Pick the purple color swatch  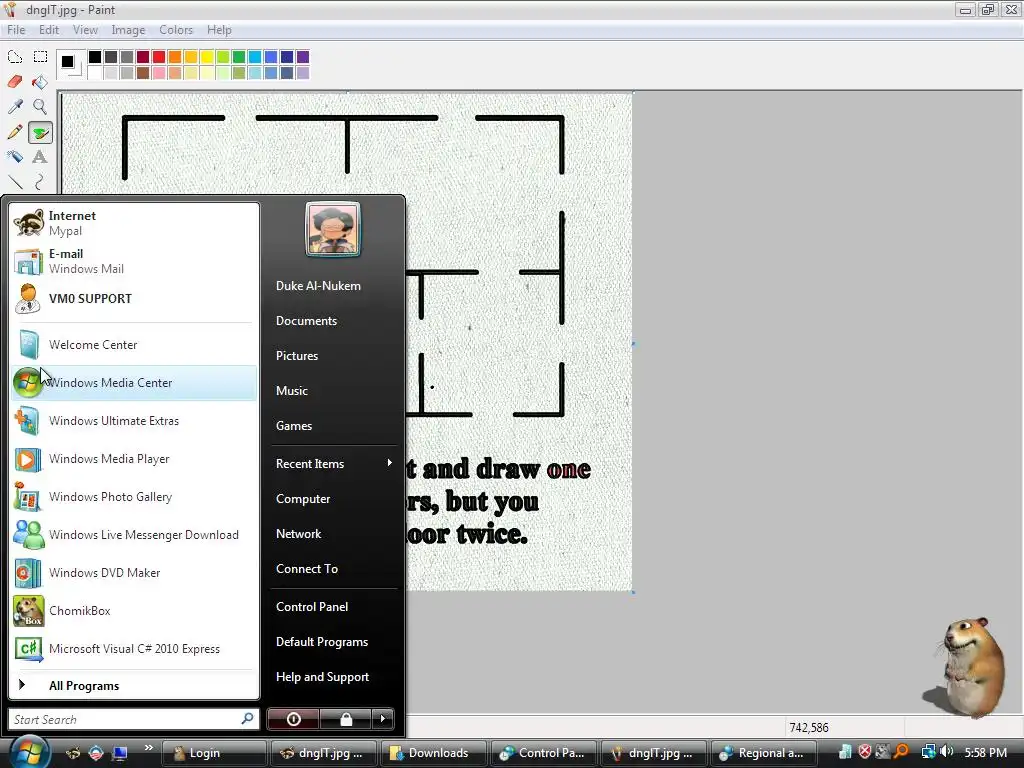coord(303,57)
